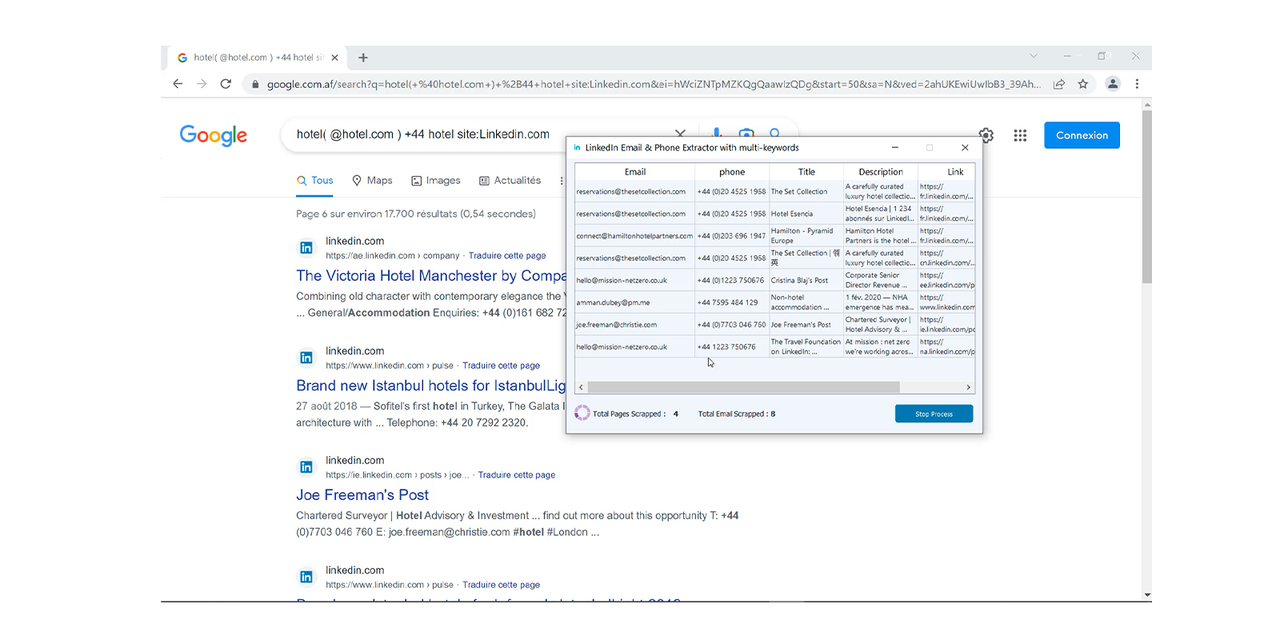Open the Chrome tab search chevron
Image resolution: width=1280 pixels, height=640 pixels.
(1034, 57)
